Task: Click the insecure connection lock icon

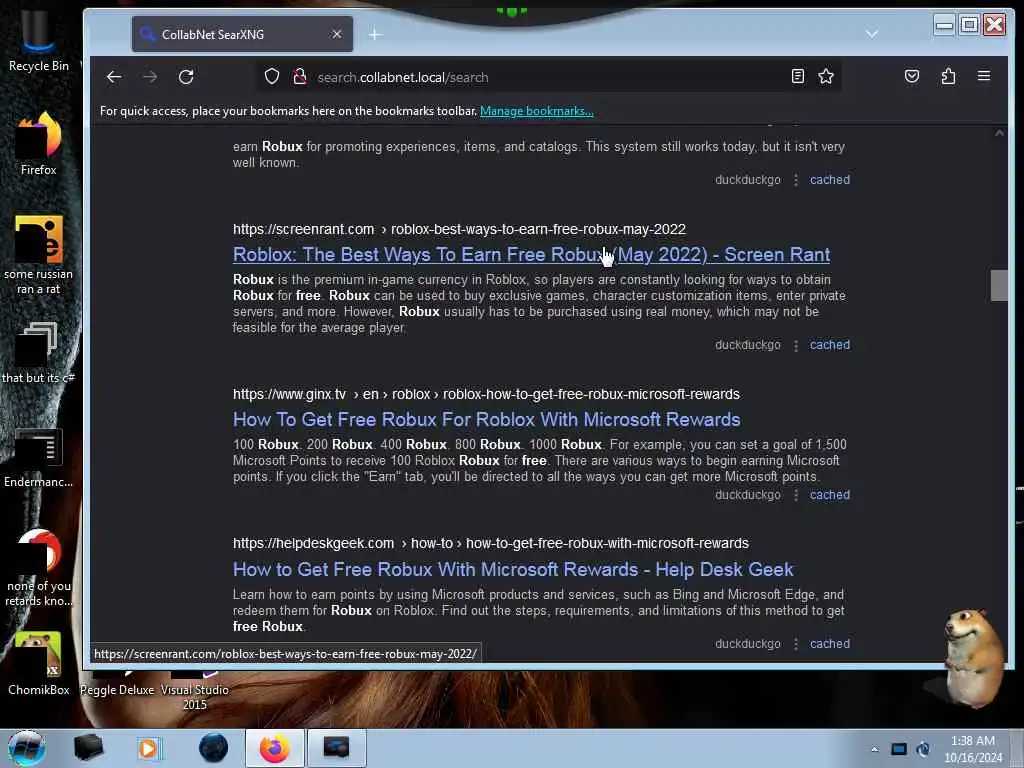Action: 300,77
